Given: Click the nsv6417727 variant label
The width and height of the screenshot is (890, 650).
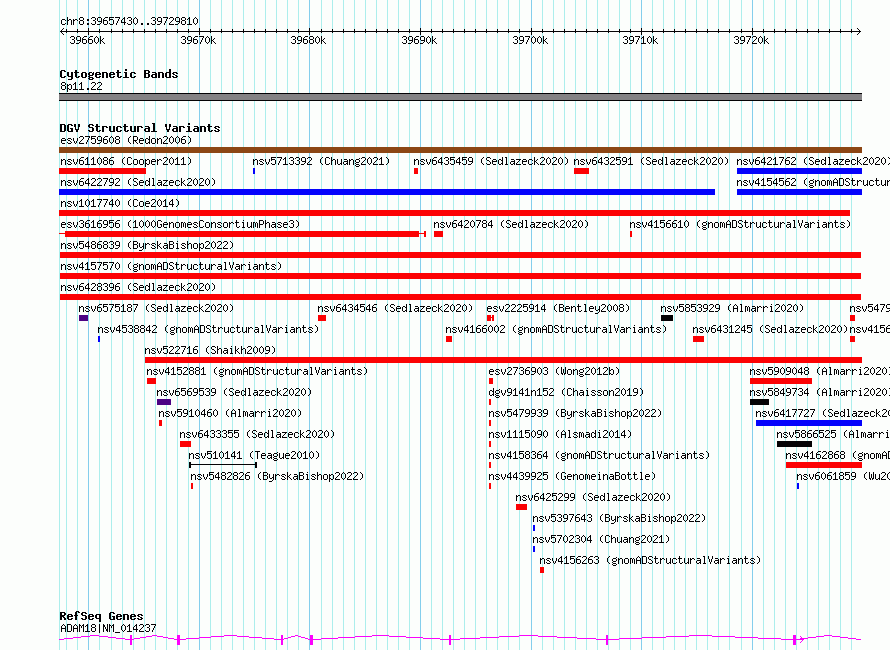Looking at the screenshot, I should 822,413.
